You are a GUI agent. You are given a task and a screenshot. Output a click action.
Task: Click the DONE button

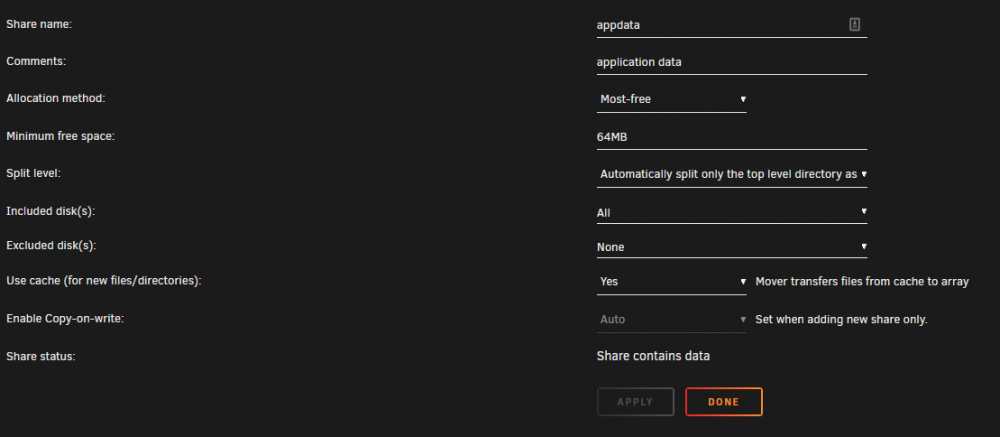pyautogui.click(x=724, y=402)
